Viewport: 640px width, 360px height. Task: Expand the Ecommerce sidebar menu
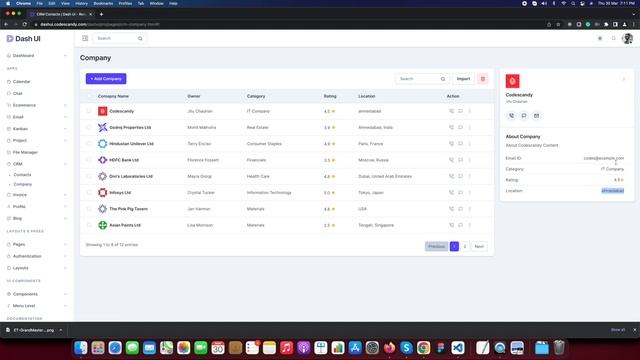point(37,105)
